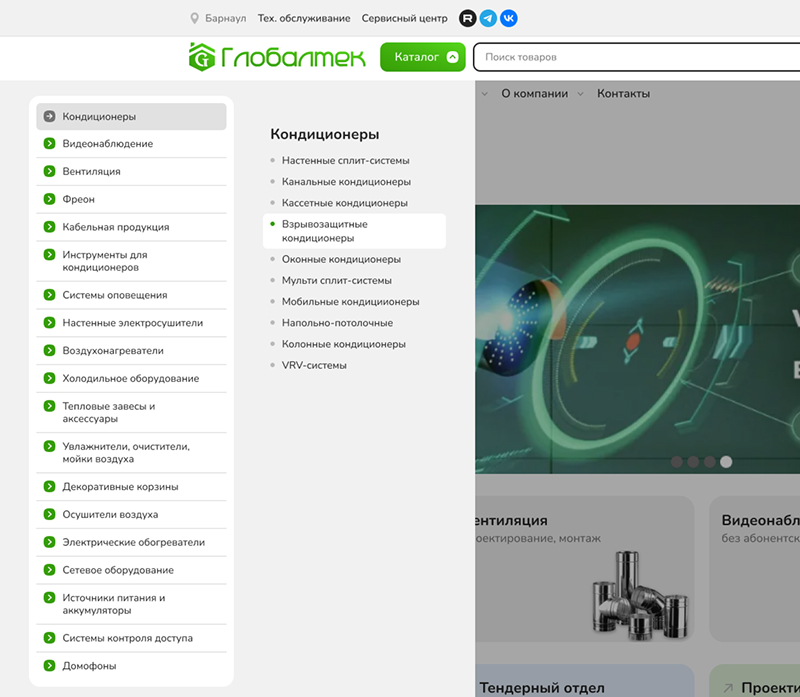Image resolution: width=800 pixels, height=697 pixels.
Task: Select the last carousel slide dot
Action: pos(726,462)
